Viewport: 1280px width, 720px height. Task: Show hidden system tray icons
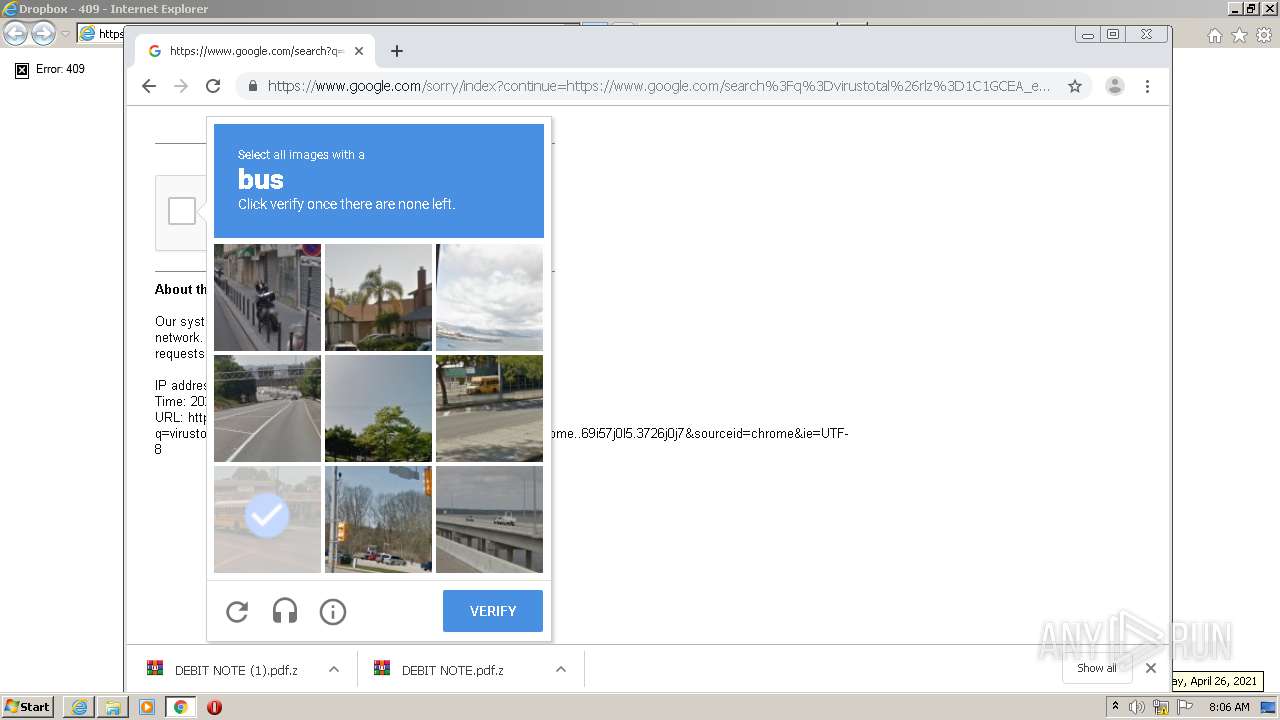[x=1115, y=707]
